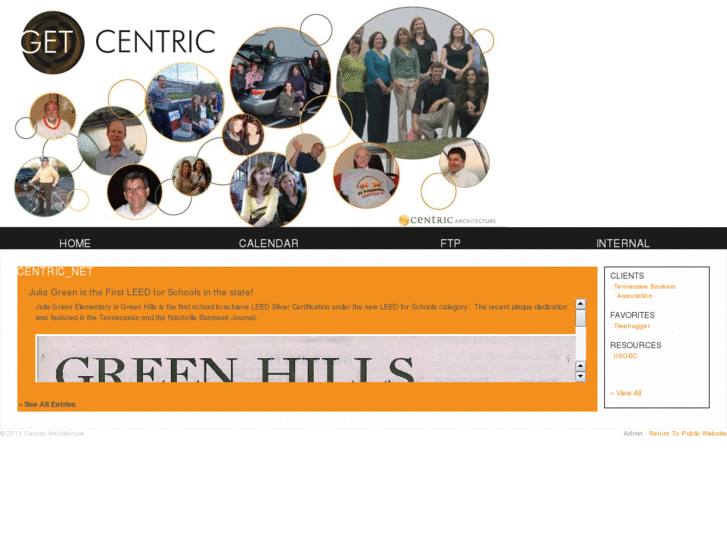
Task: Click the upper of the two bottom scrollbar arrows
Action: click(580, 366)
